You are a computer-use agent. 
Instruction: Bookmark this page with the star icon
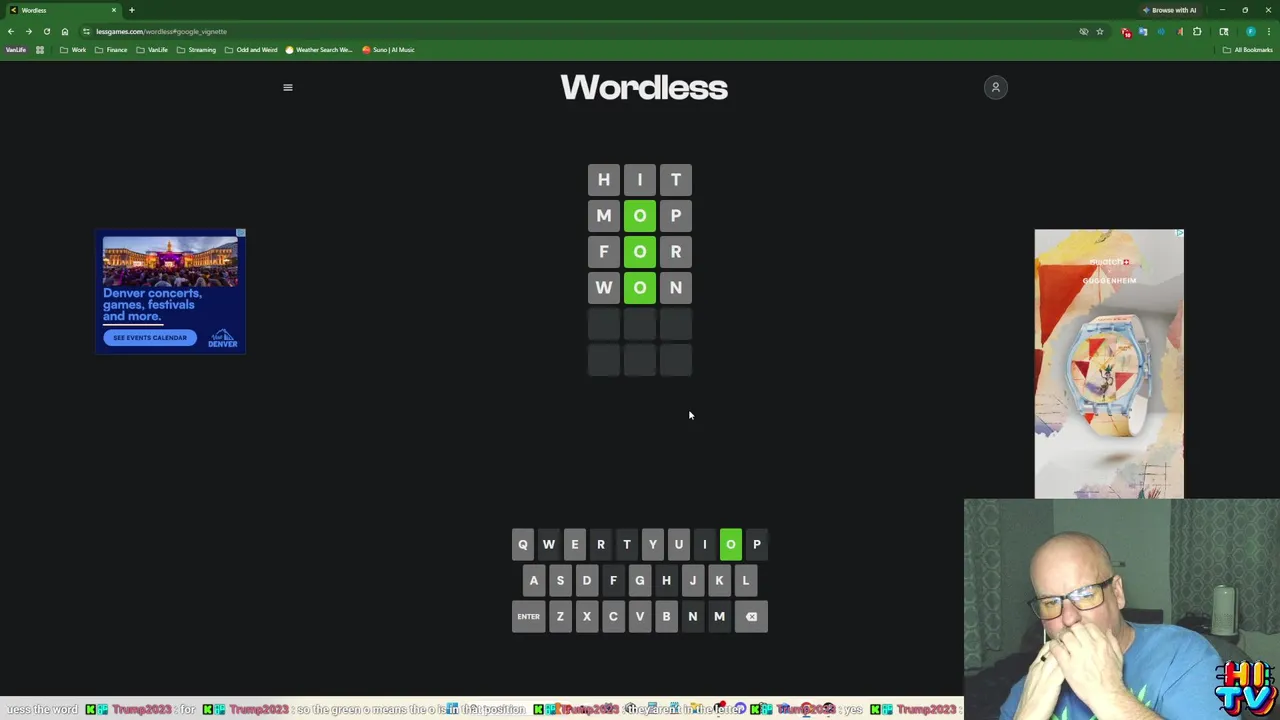click(x=1100, y=31)
